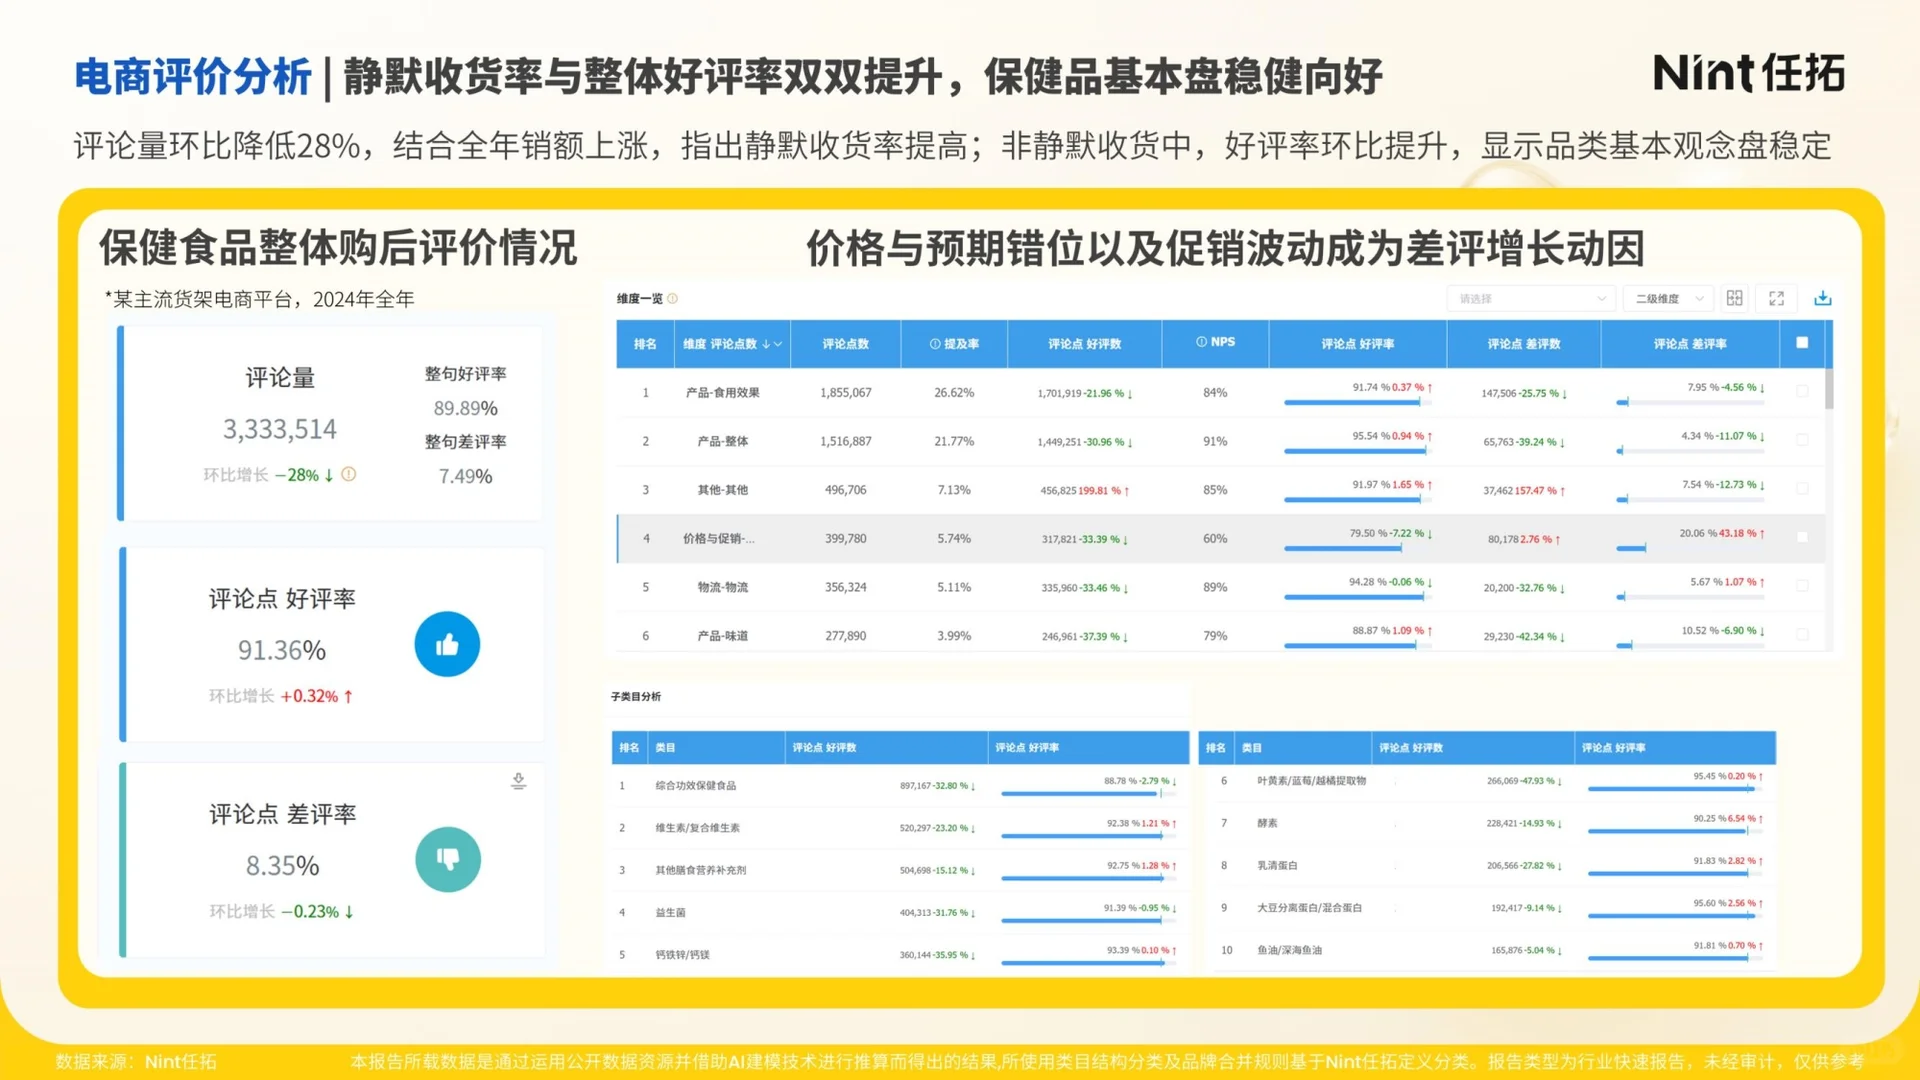The image size is (1920, 1080).
Task: Check the checkbox on the 产品-食用效果 row
Action: (x=1803, y=392)
